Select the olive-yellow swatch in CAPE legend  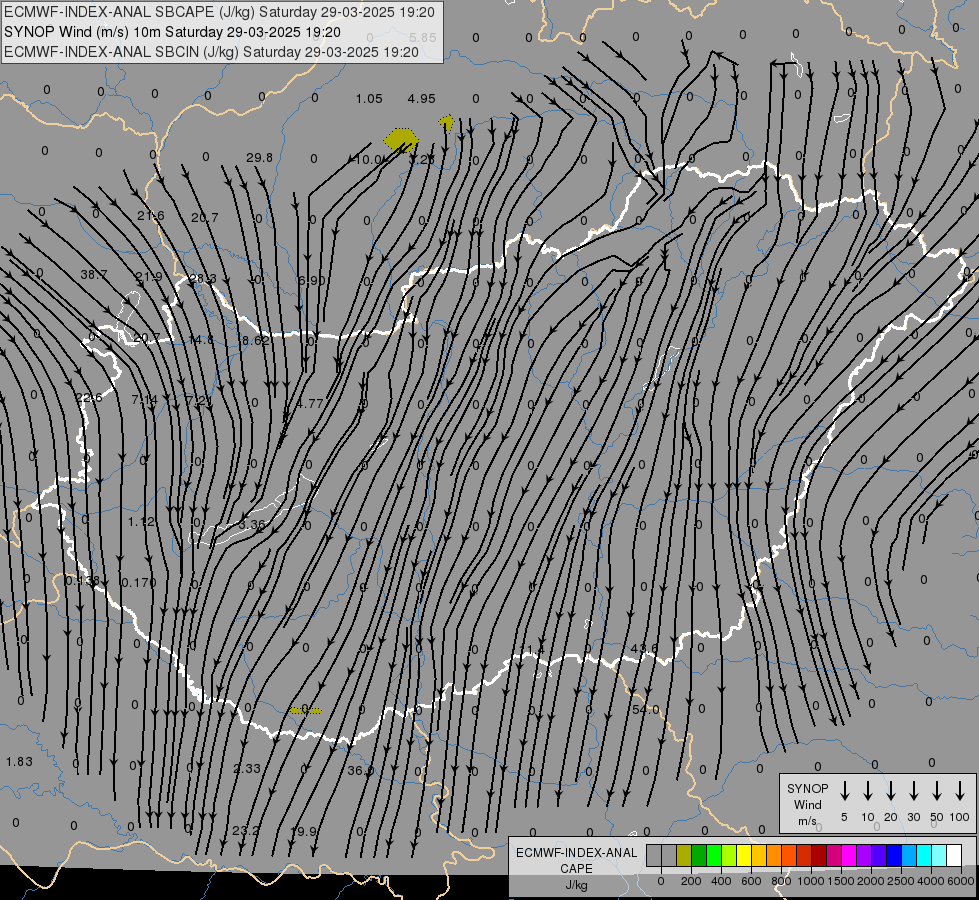(684, 856)
